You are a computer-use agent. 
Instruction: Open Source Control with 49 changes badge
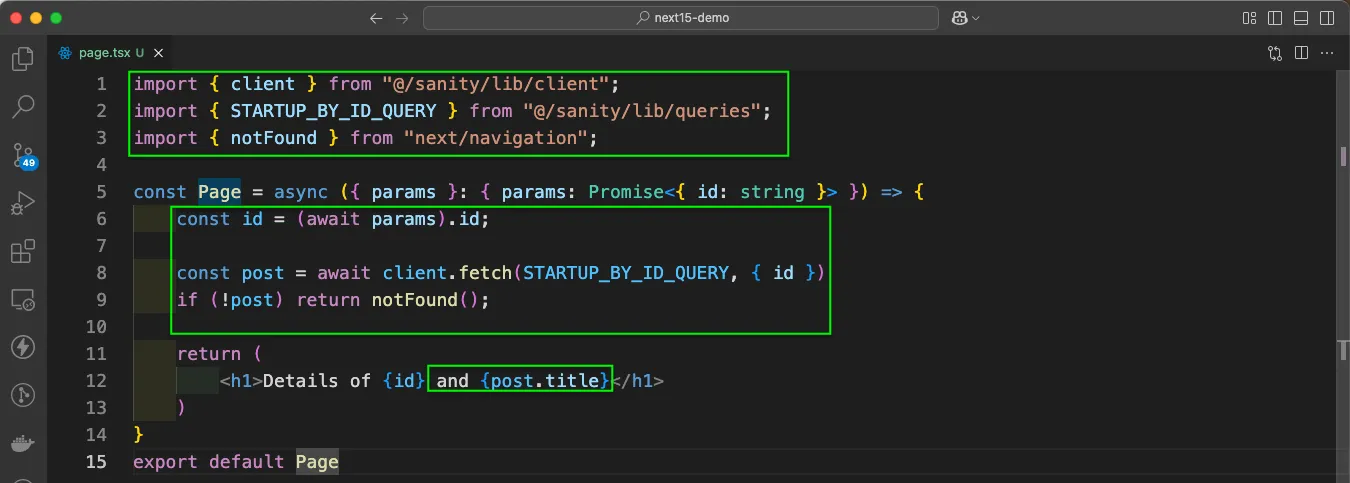pos(24,155)
